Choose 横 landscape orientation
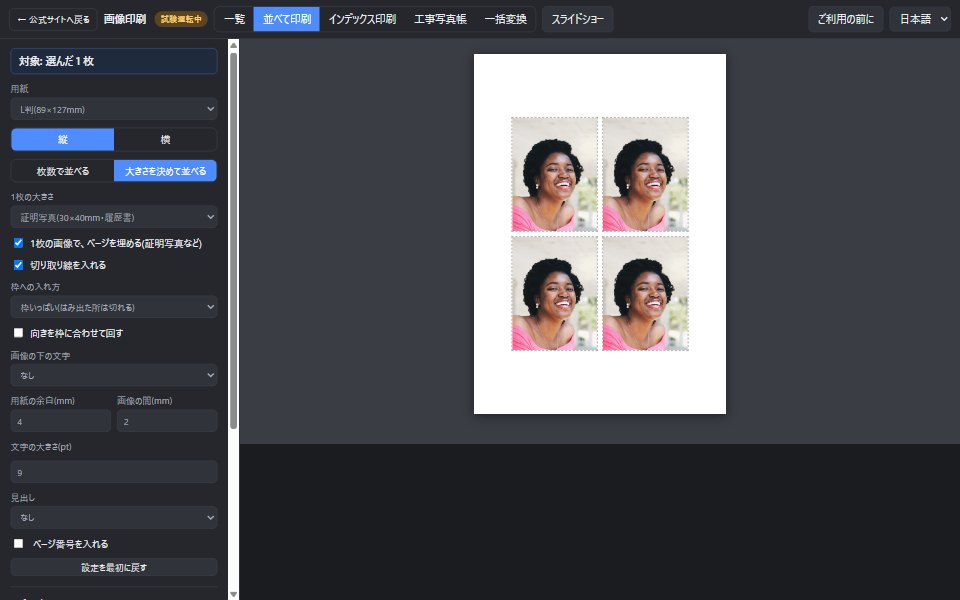Image resolution: width=960 pixels, height=600 pixels. pos(165,140)
